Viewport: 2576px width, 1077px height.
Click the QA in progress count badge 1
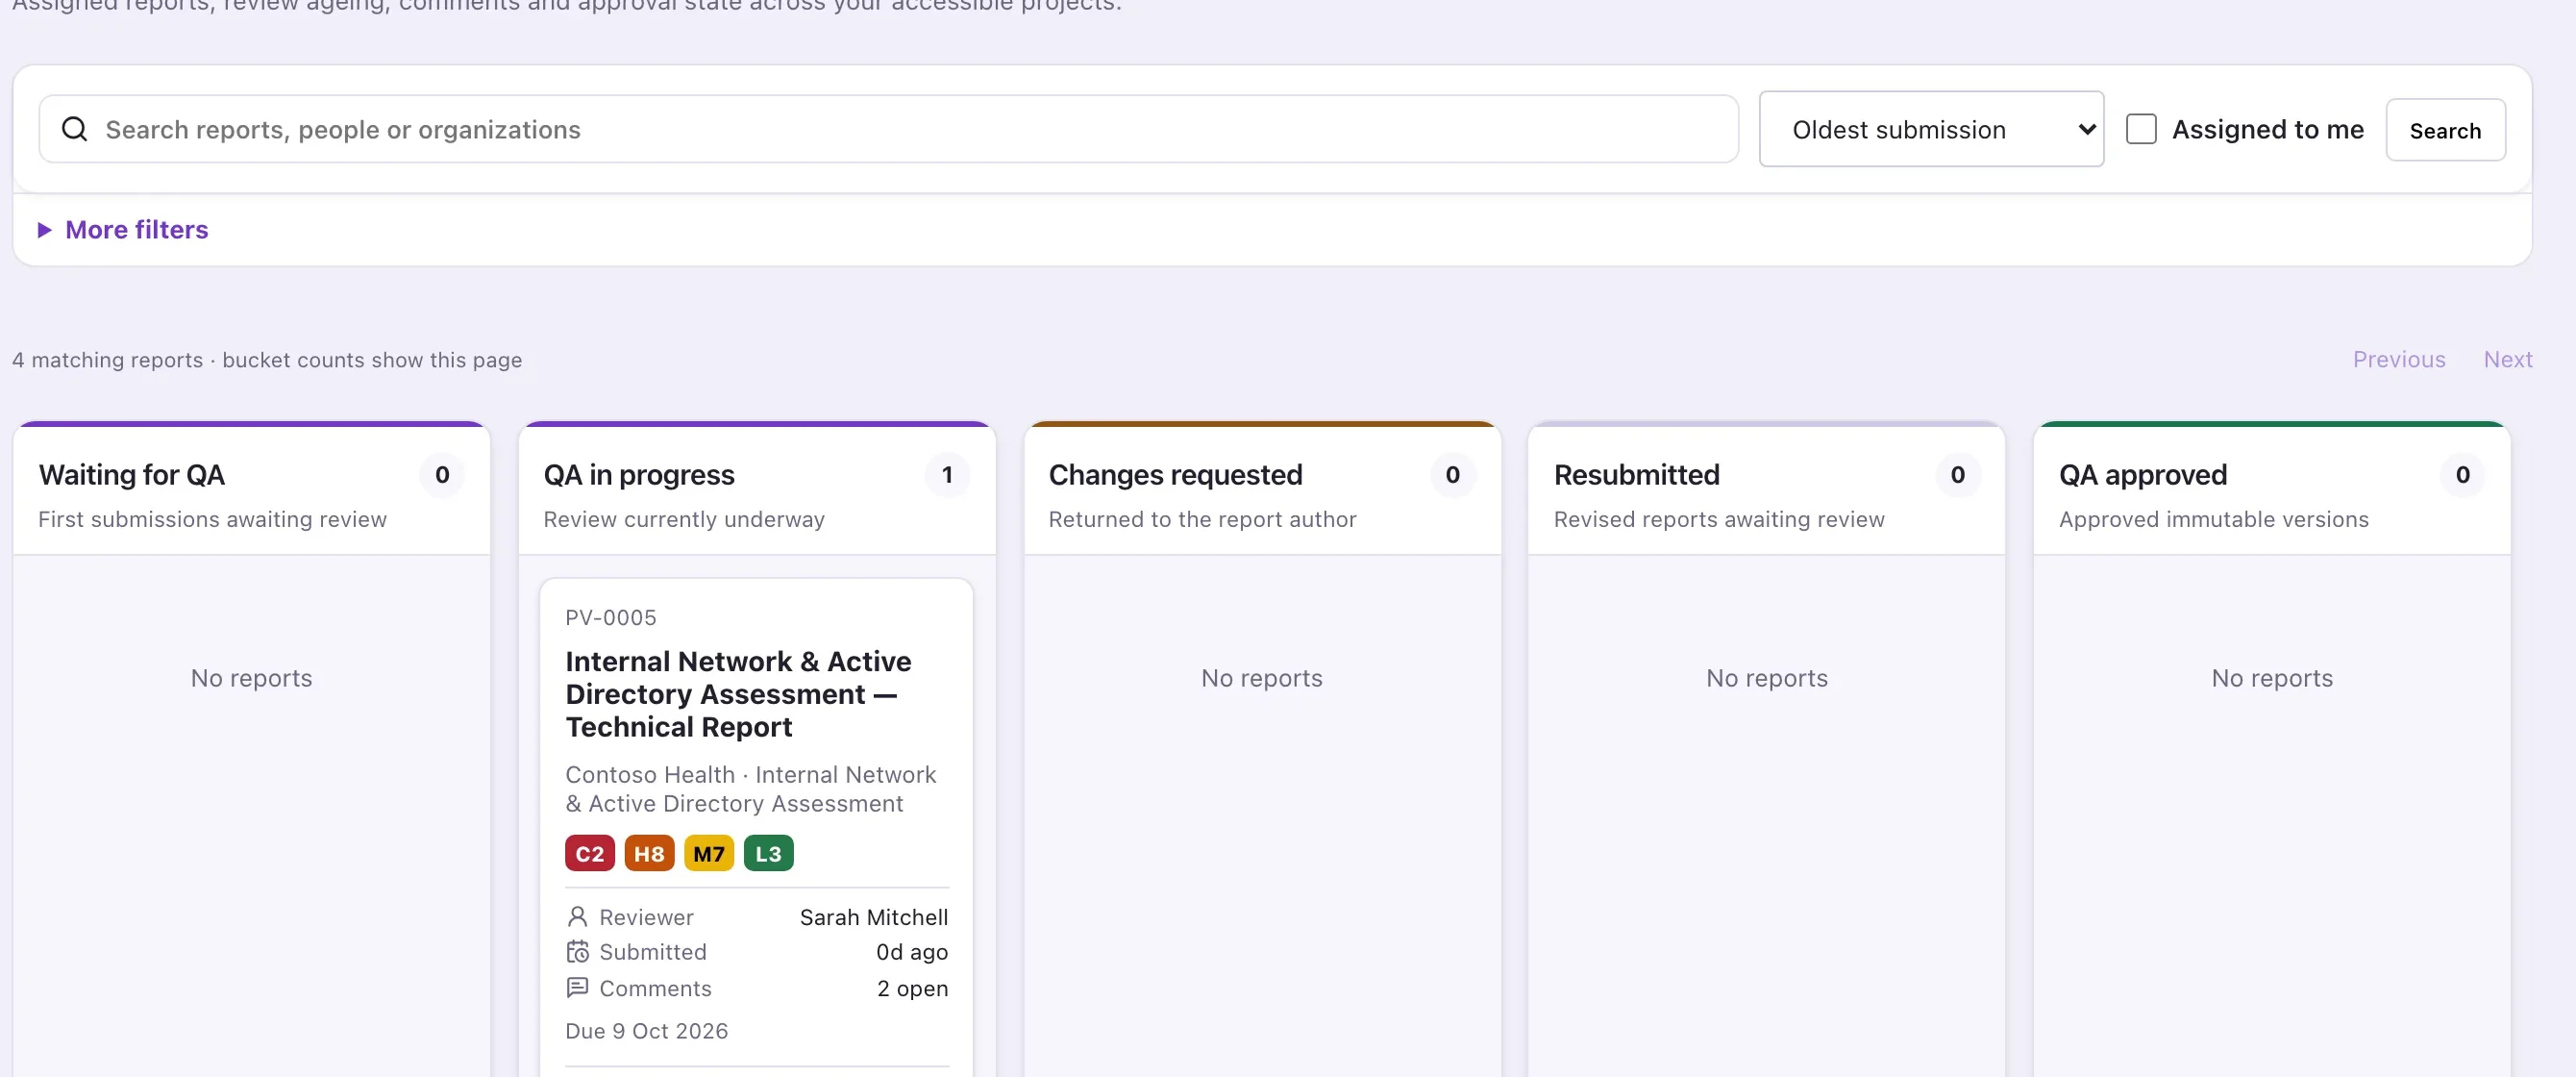[x=947, y=475]
